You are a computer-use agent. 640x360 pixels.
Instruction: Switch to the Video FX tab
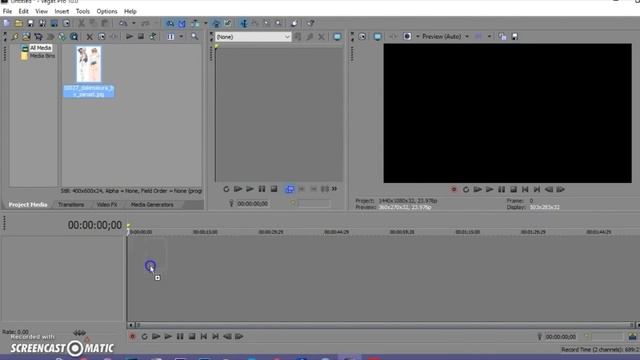click(x=107, y=204)
